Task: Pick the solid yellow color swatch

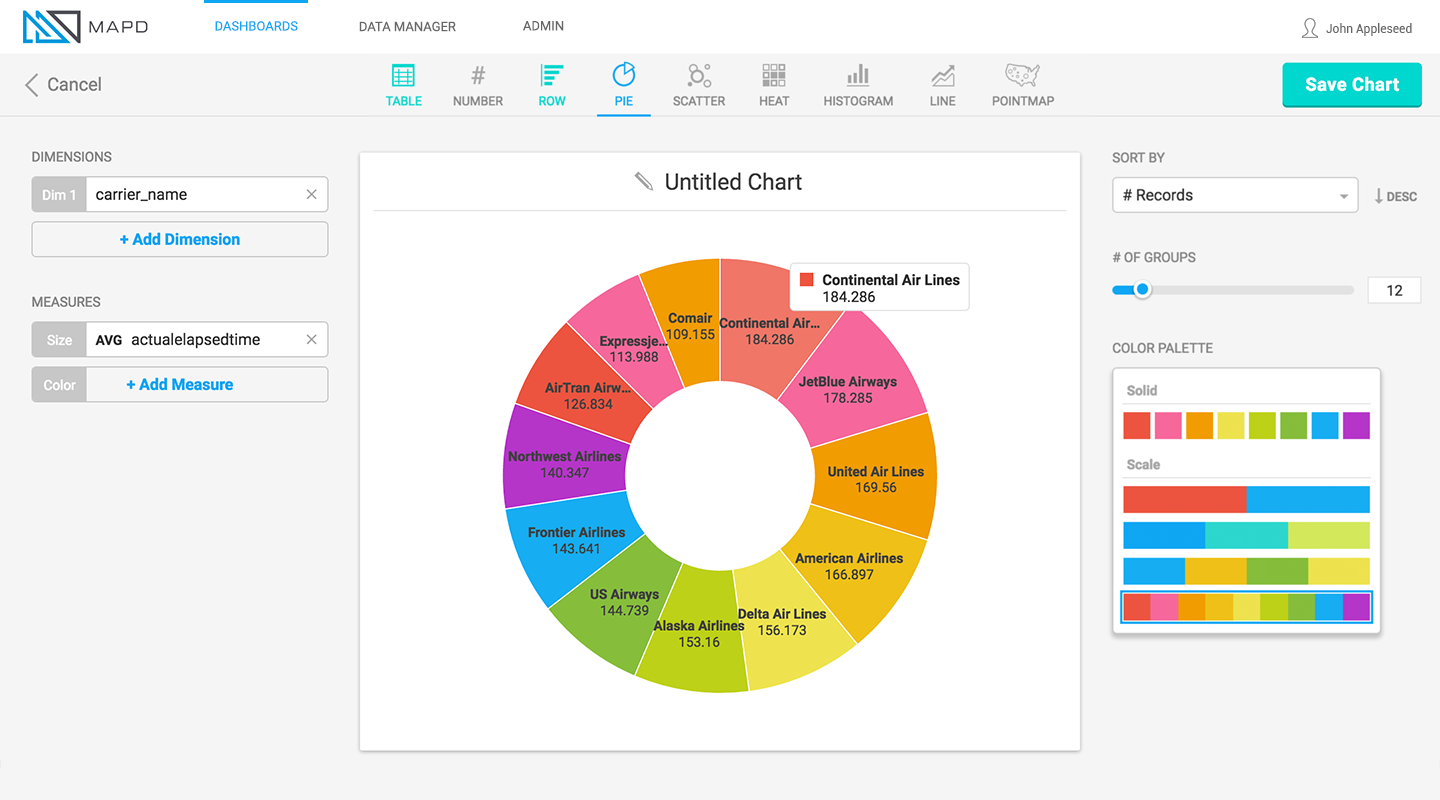Action: (1231, 425)
